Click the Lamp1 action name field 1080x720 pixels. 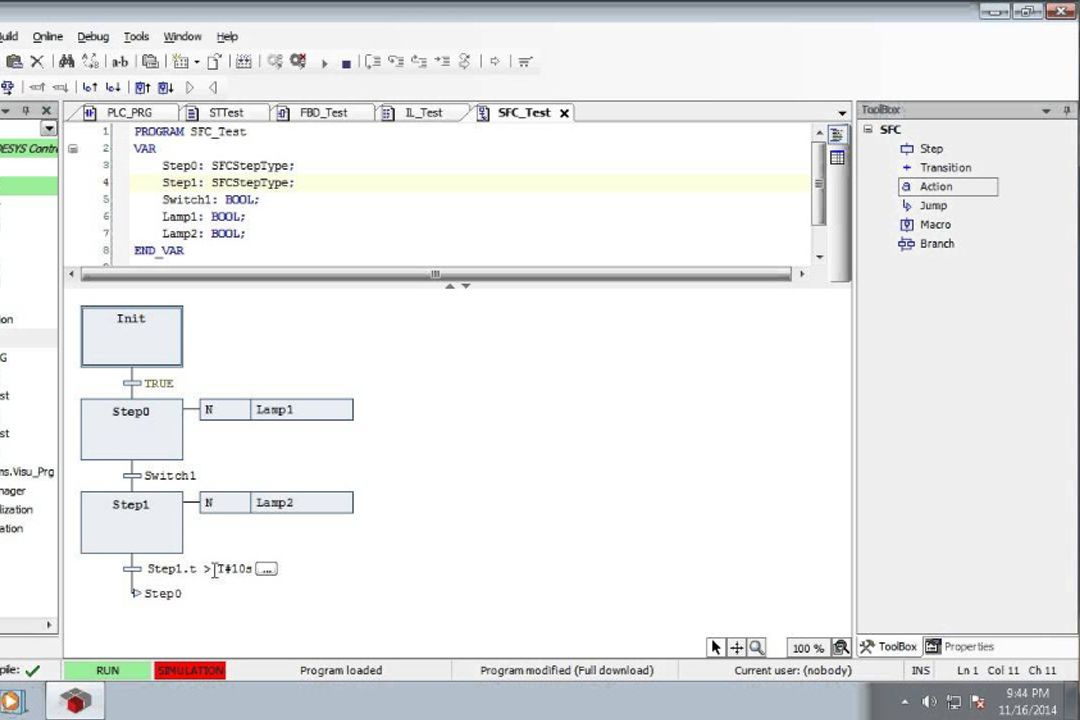tap(302, 409)
